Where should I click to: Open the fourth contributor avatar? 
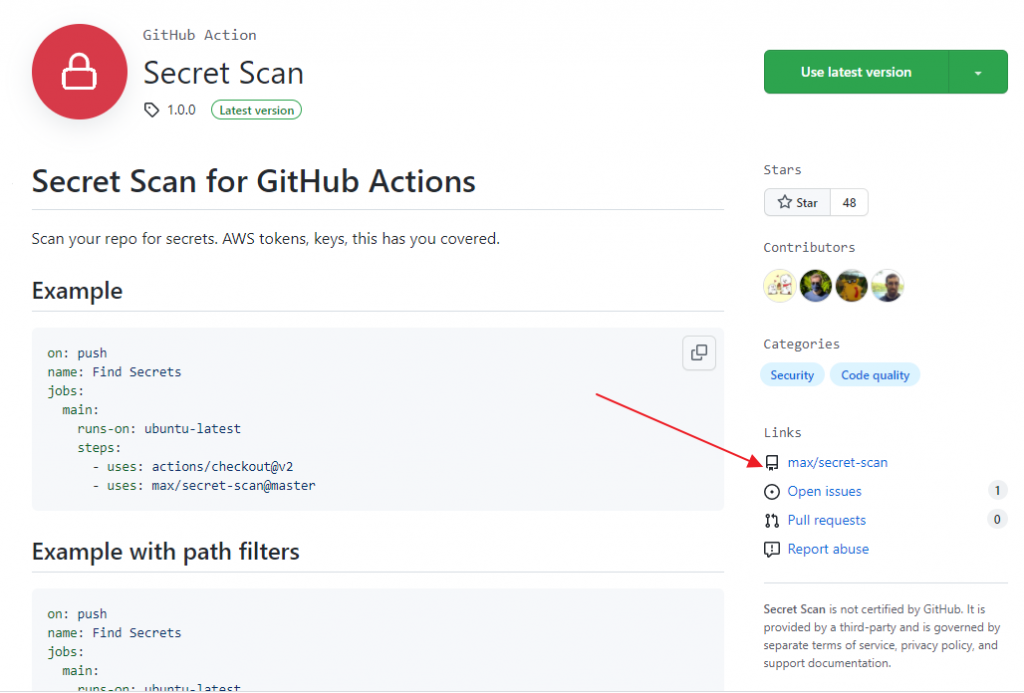pyautogui.click(x=888, y=285)
